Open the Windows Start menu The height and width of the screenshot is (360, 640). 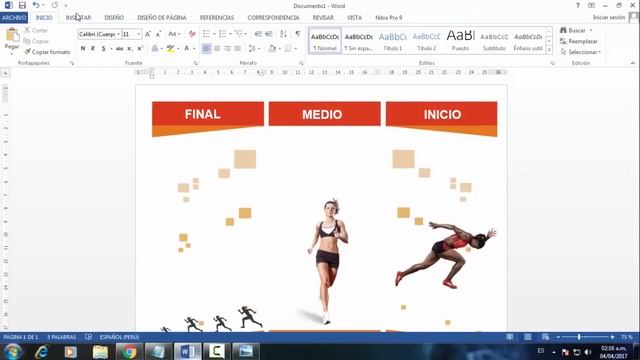tap(13, 351)
